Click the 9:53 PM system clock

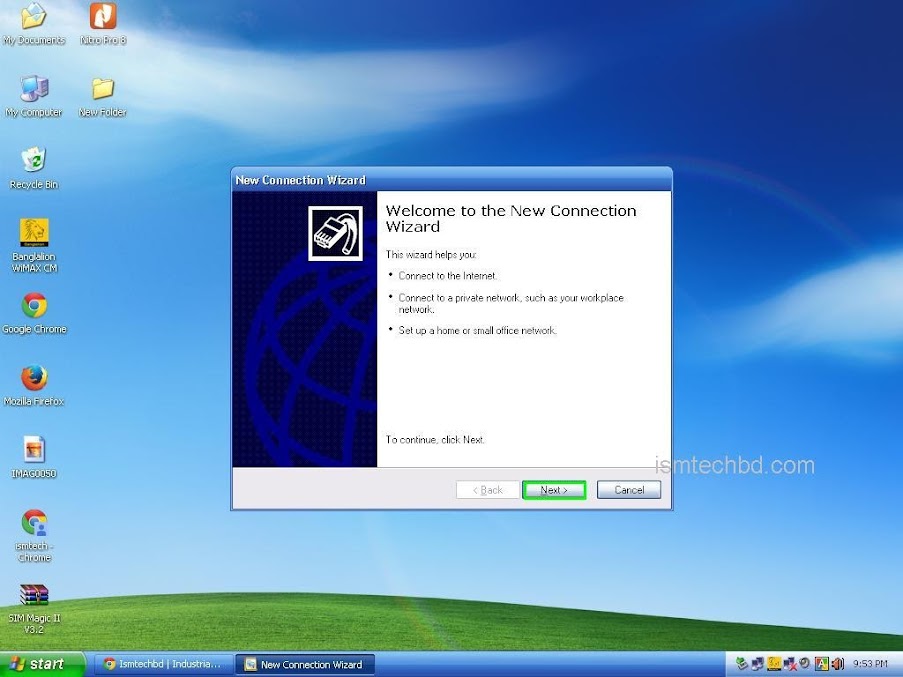click(870, 664)
